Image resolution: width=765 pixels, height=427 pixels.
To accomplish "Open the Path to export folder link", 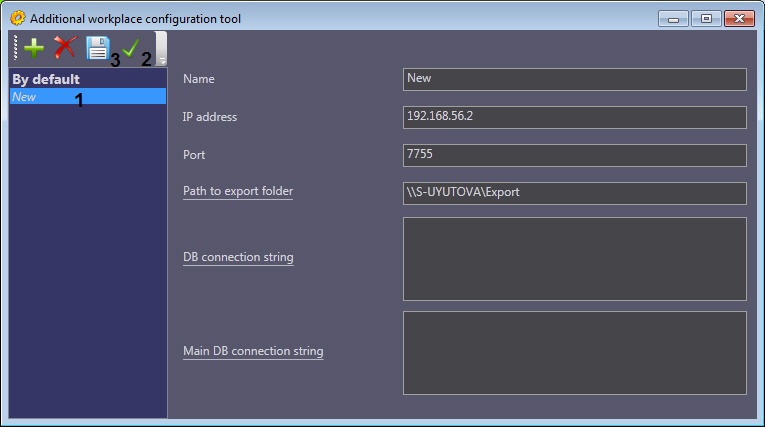I will point(238,191).
